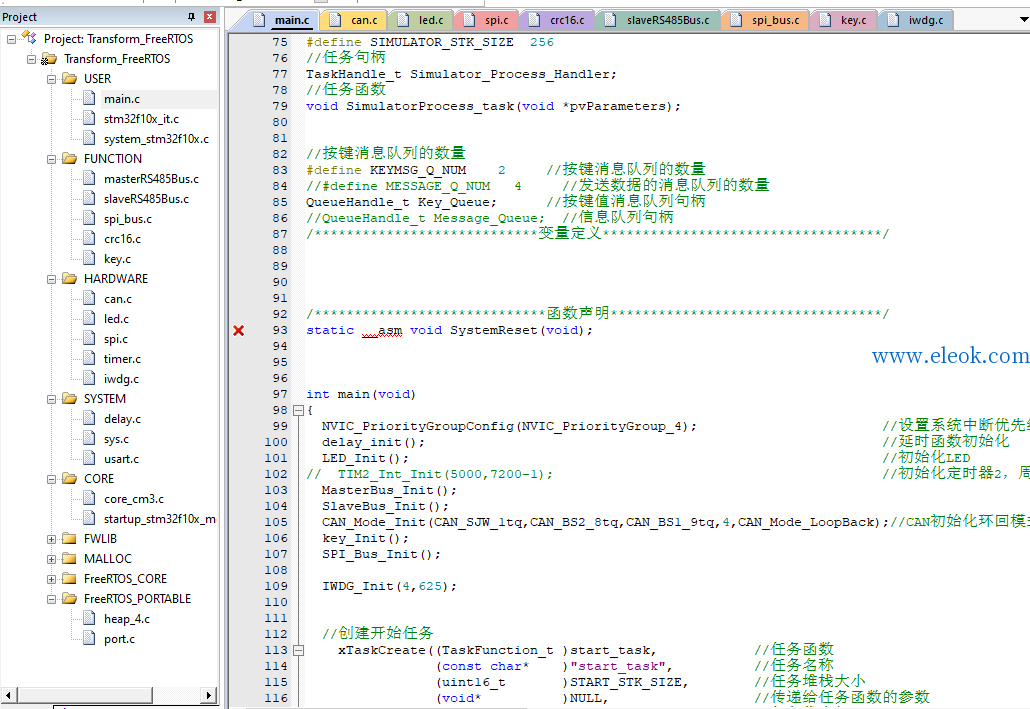Switch to the slaveRS485Bus.c tab
Viewport: 1030px width, 709px height.
pyautogui.click(x=657, y=20)
